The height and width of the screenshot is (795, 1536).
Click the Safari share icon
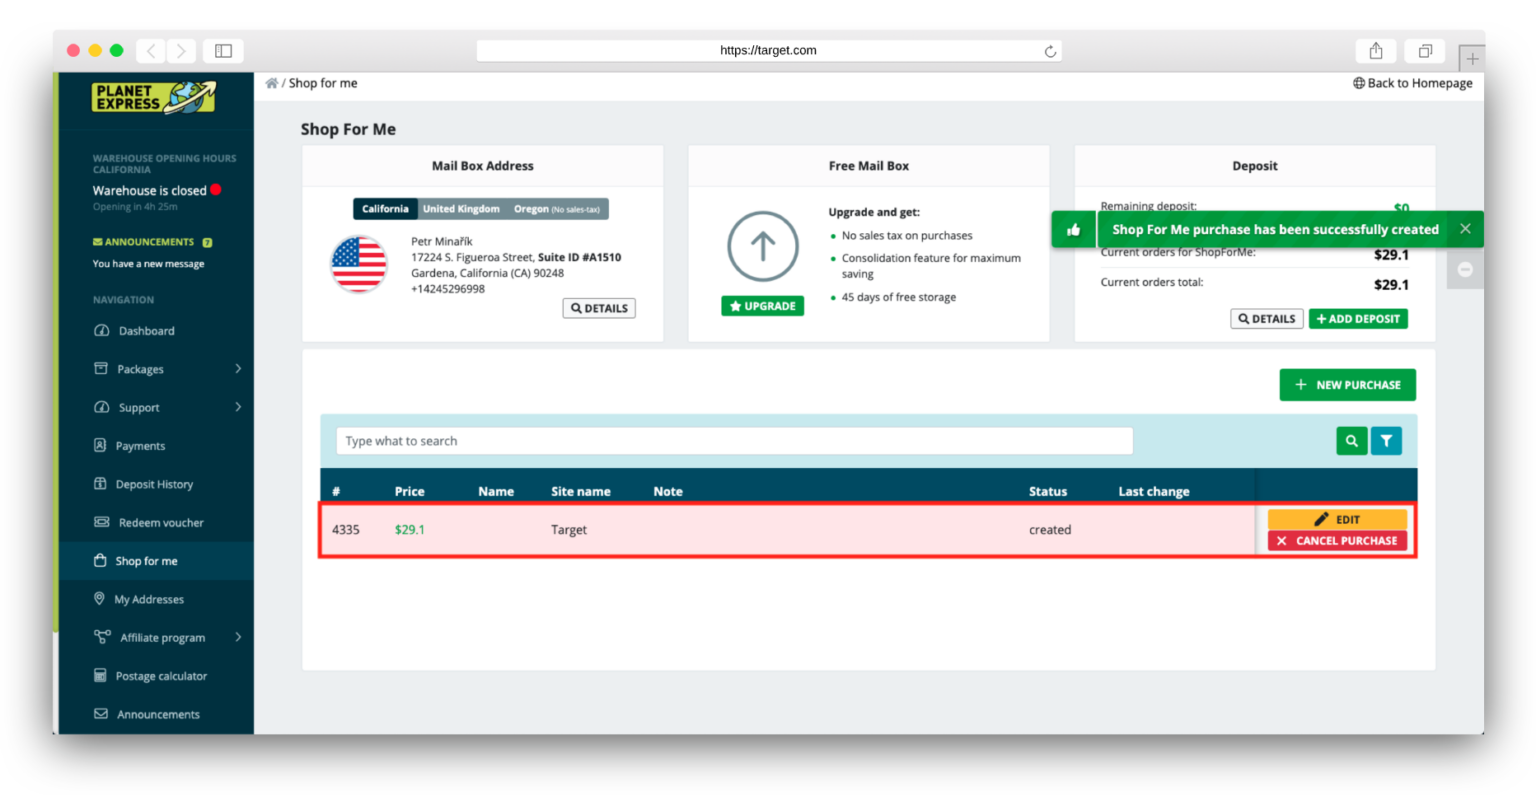[x=1375, y=51]
